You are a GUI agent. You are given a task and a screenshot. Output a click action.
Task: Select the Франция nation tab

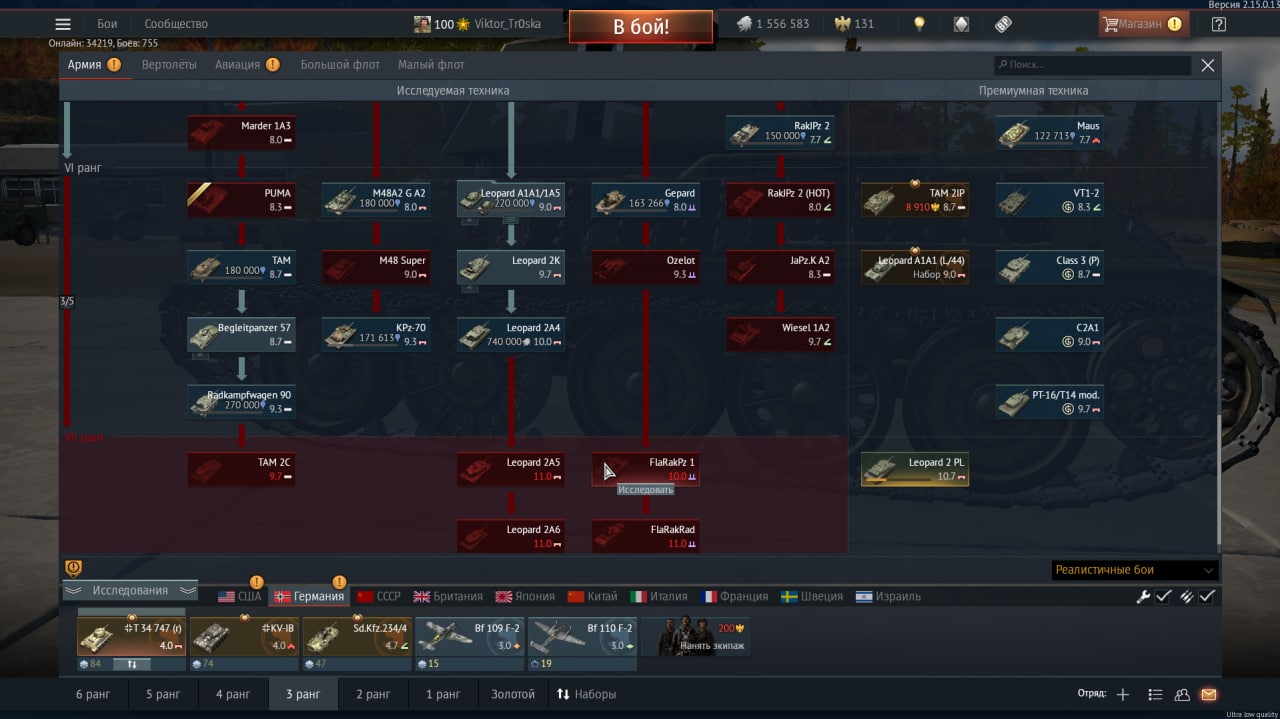pyautogui.click(x=735, y=596)
